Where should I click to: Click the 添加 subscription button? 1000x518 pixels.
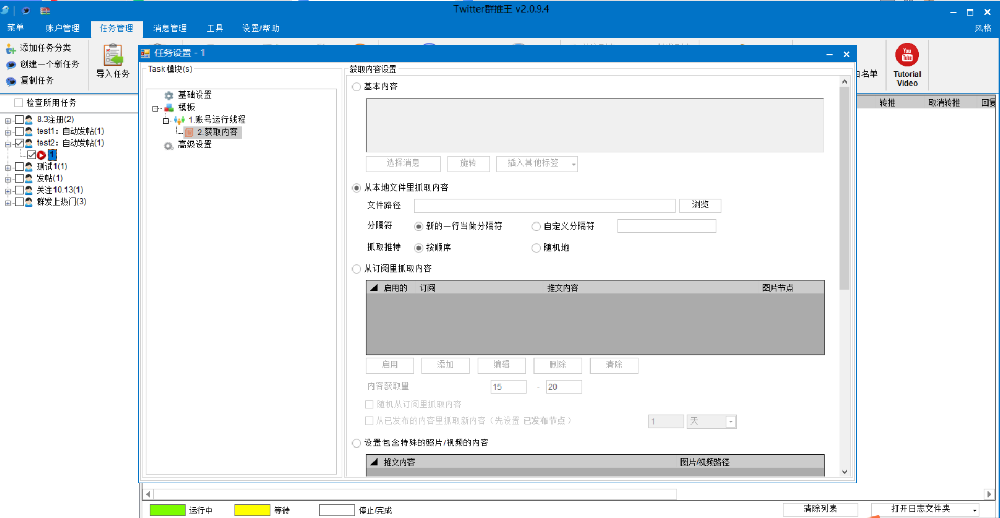point(445,366)
